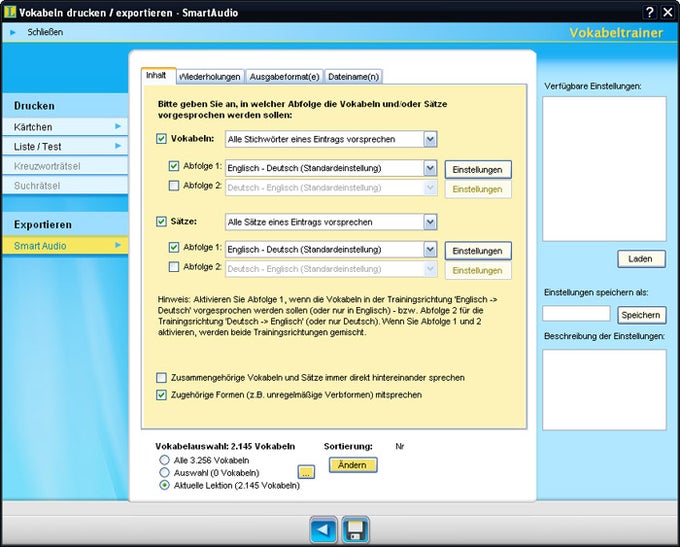This screenshot has height=547, width=680.
Task: Click Schließen in the top bar
Action: pos(45,33)
